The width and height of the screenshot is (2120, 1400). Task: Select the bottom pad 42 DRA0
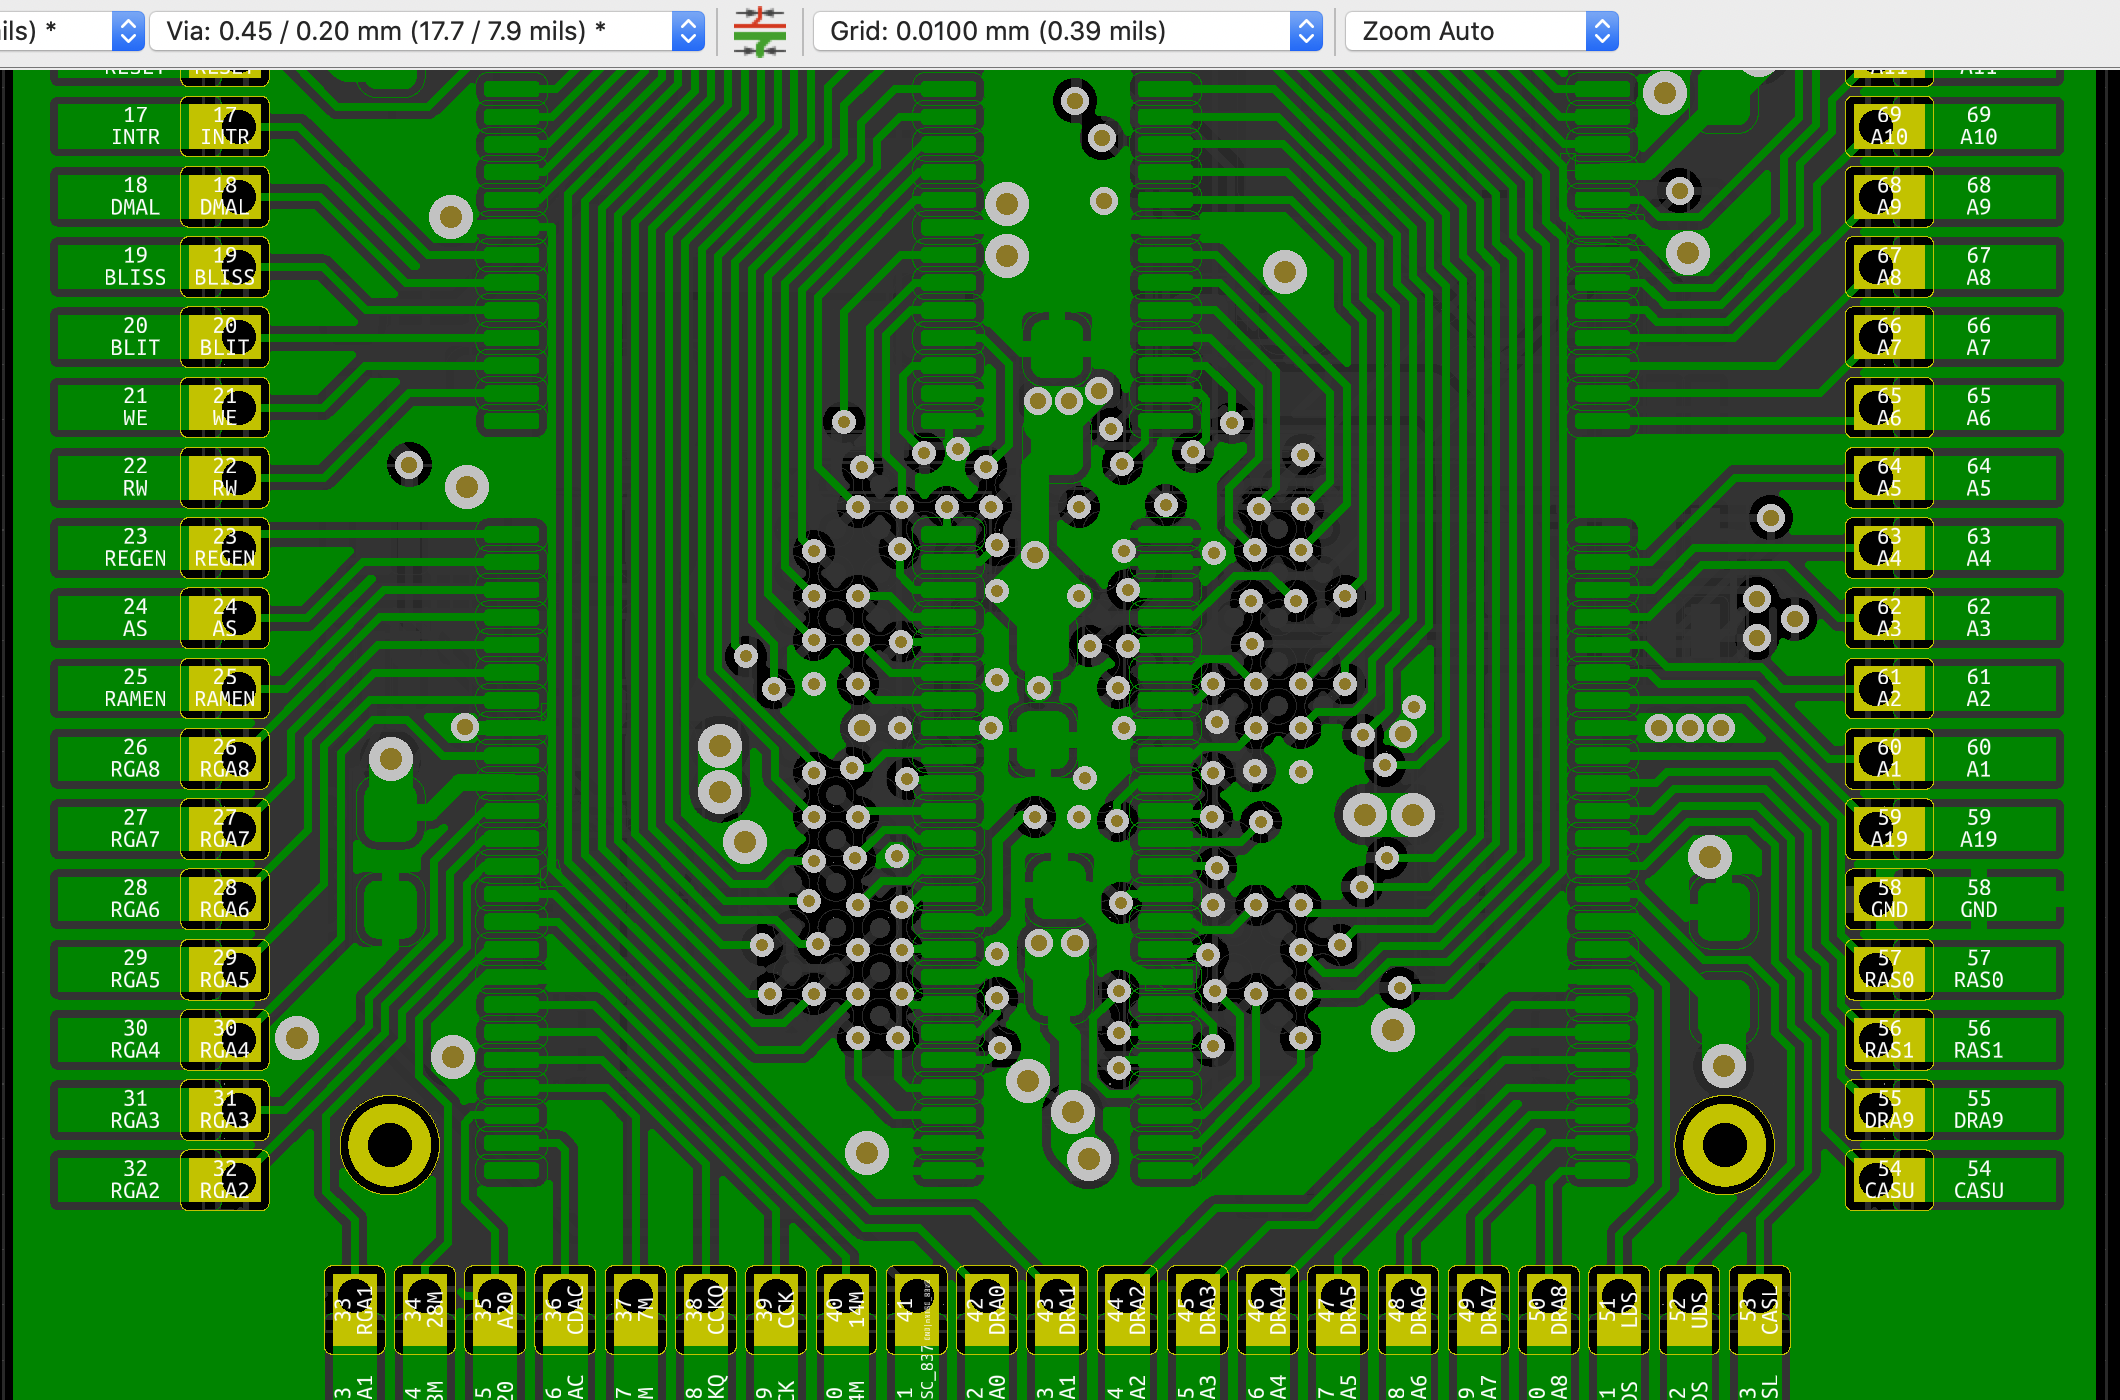987,1310
